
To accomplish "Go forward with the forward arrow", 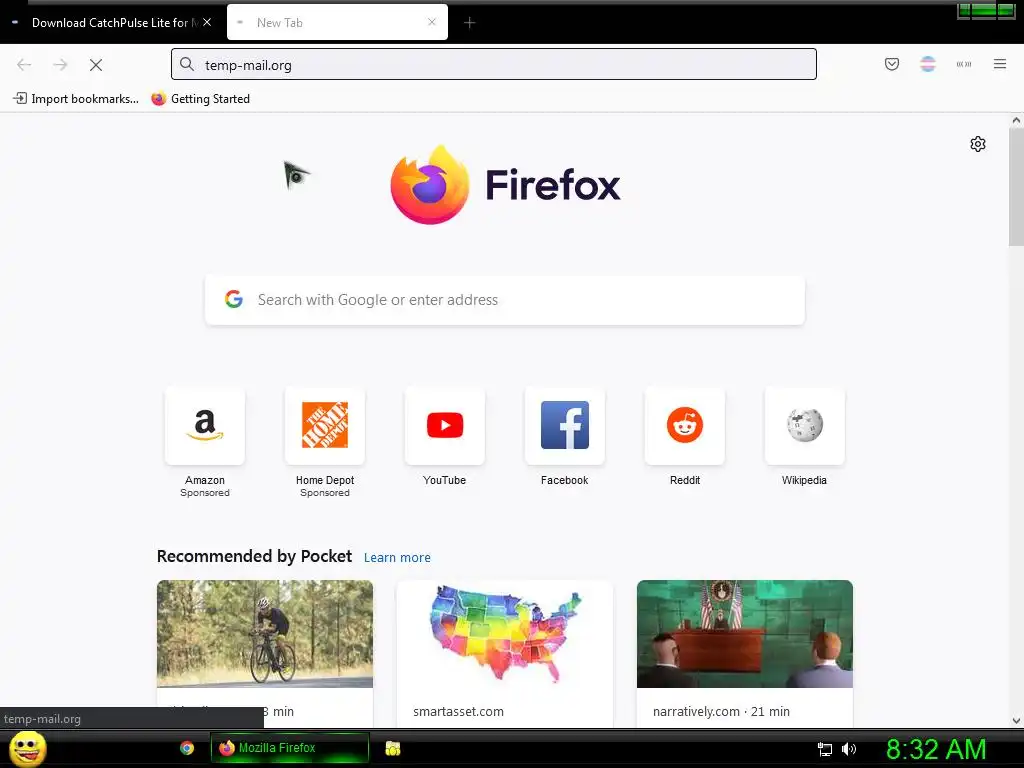I will tap(60, 65).
